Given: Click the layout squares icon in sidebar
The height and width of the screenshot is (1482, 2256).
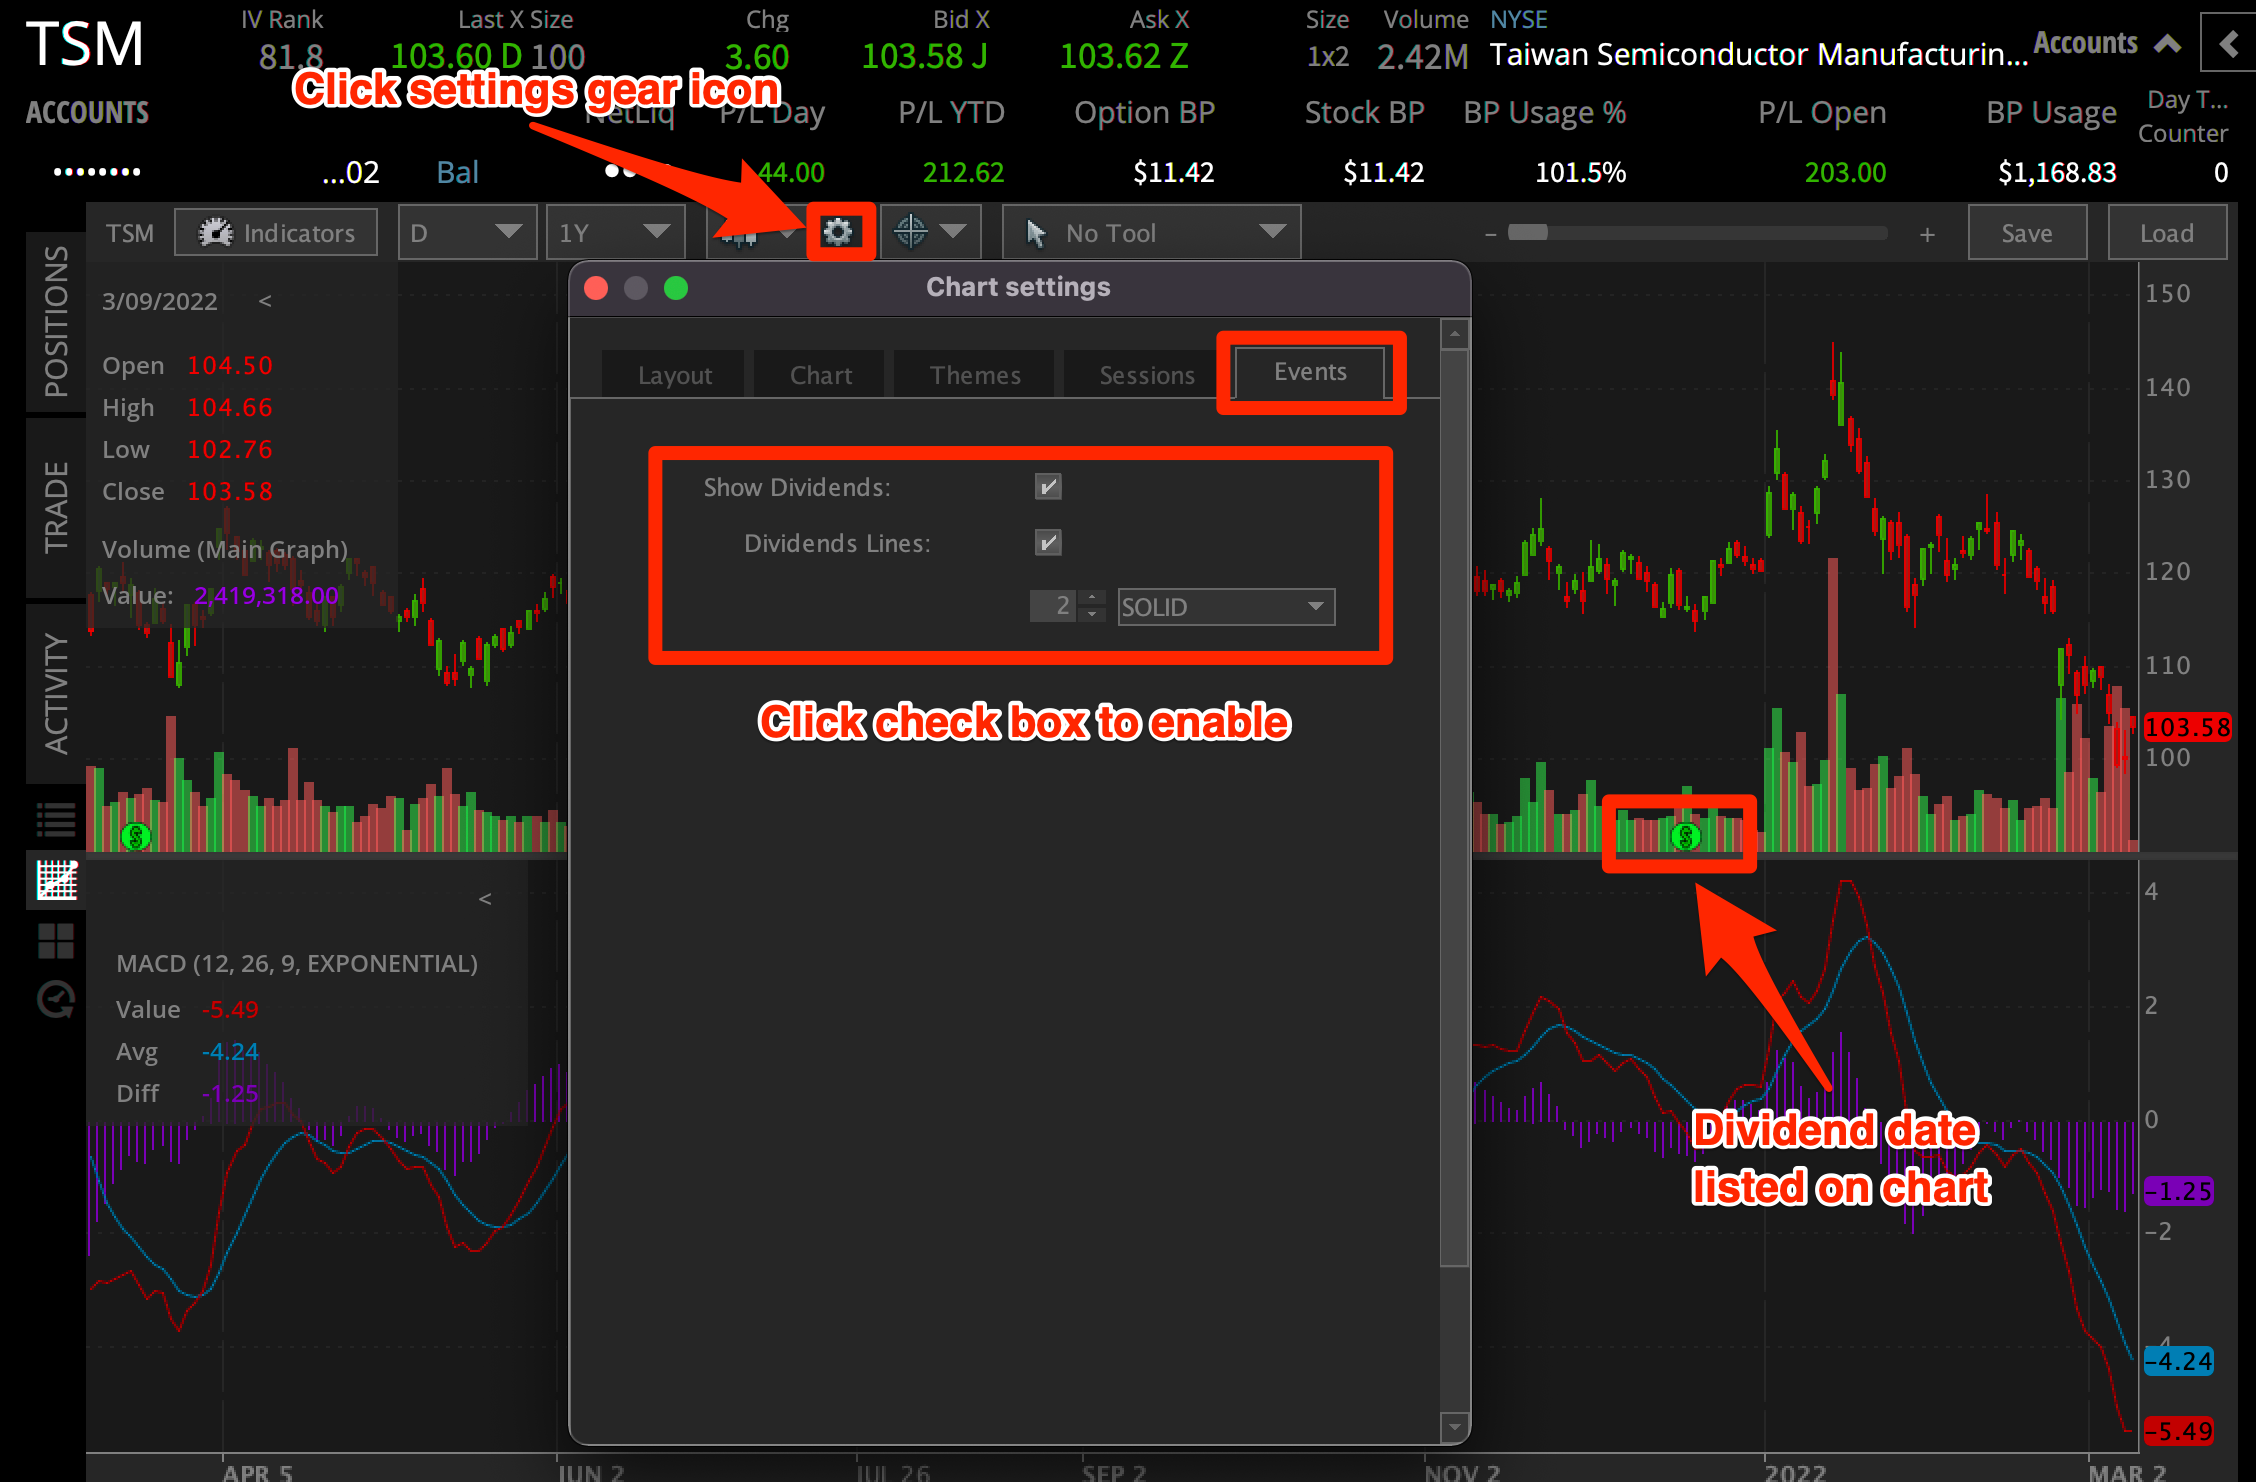Looking at the screenshot, I should pyautogui.click(x=55, y=940).
